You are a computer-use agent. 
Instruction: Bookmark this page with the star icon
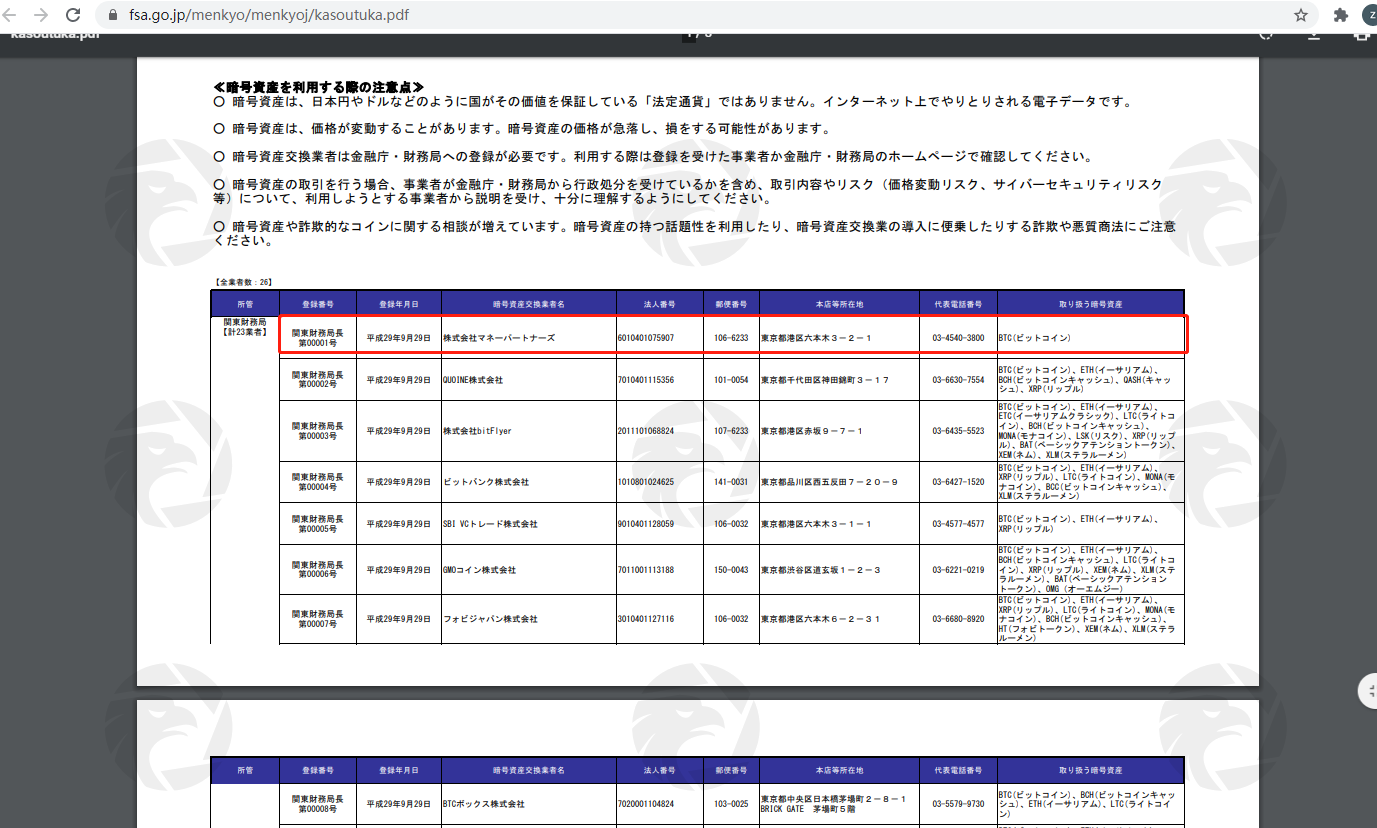(x=1301, y=15)
